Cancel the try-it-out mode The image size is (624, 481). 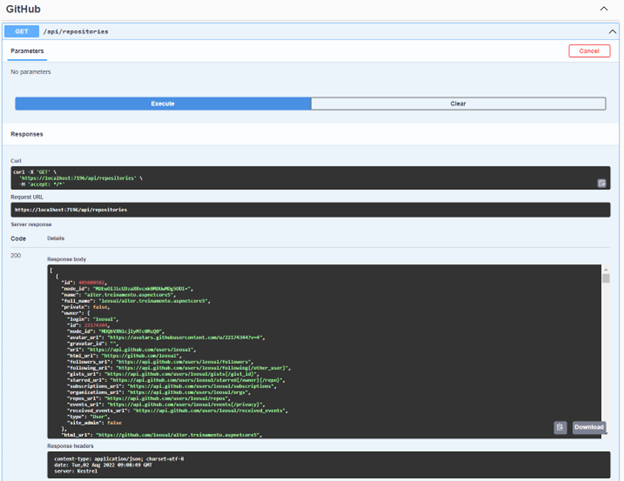(x=589, y=51)
